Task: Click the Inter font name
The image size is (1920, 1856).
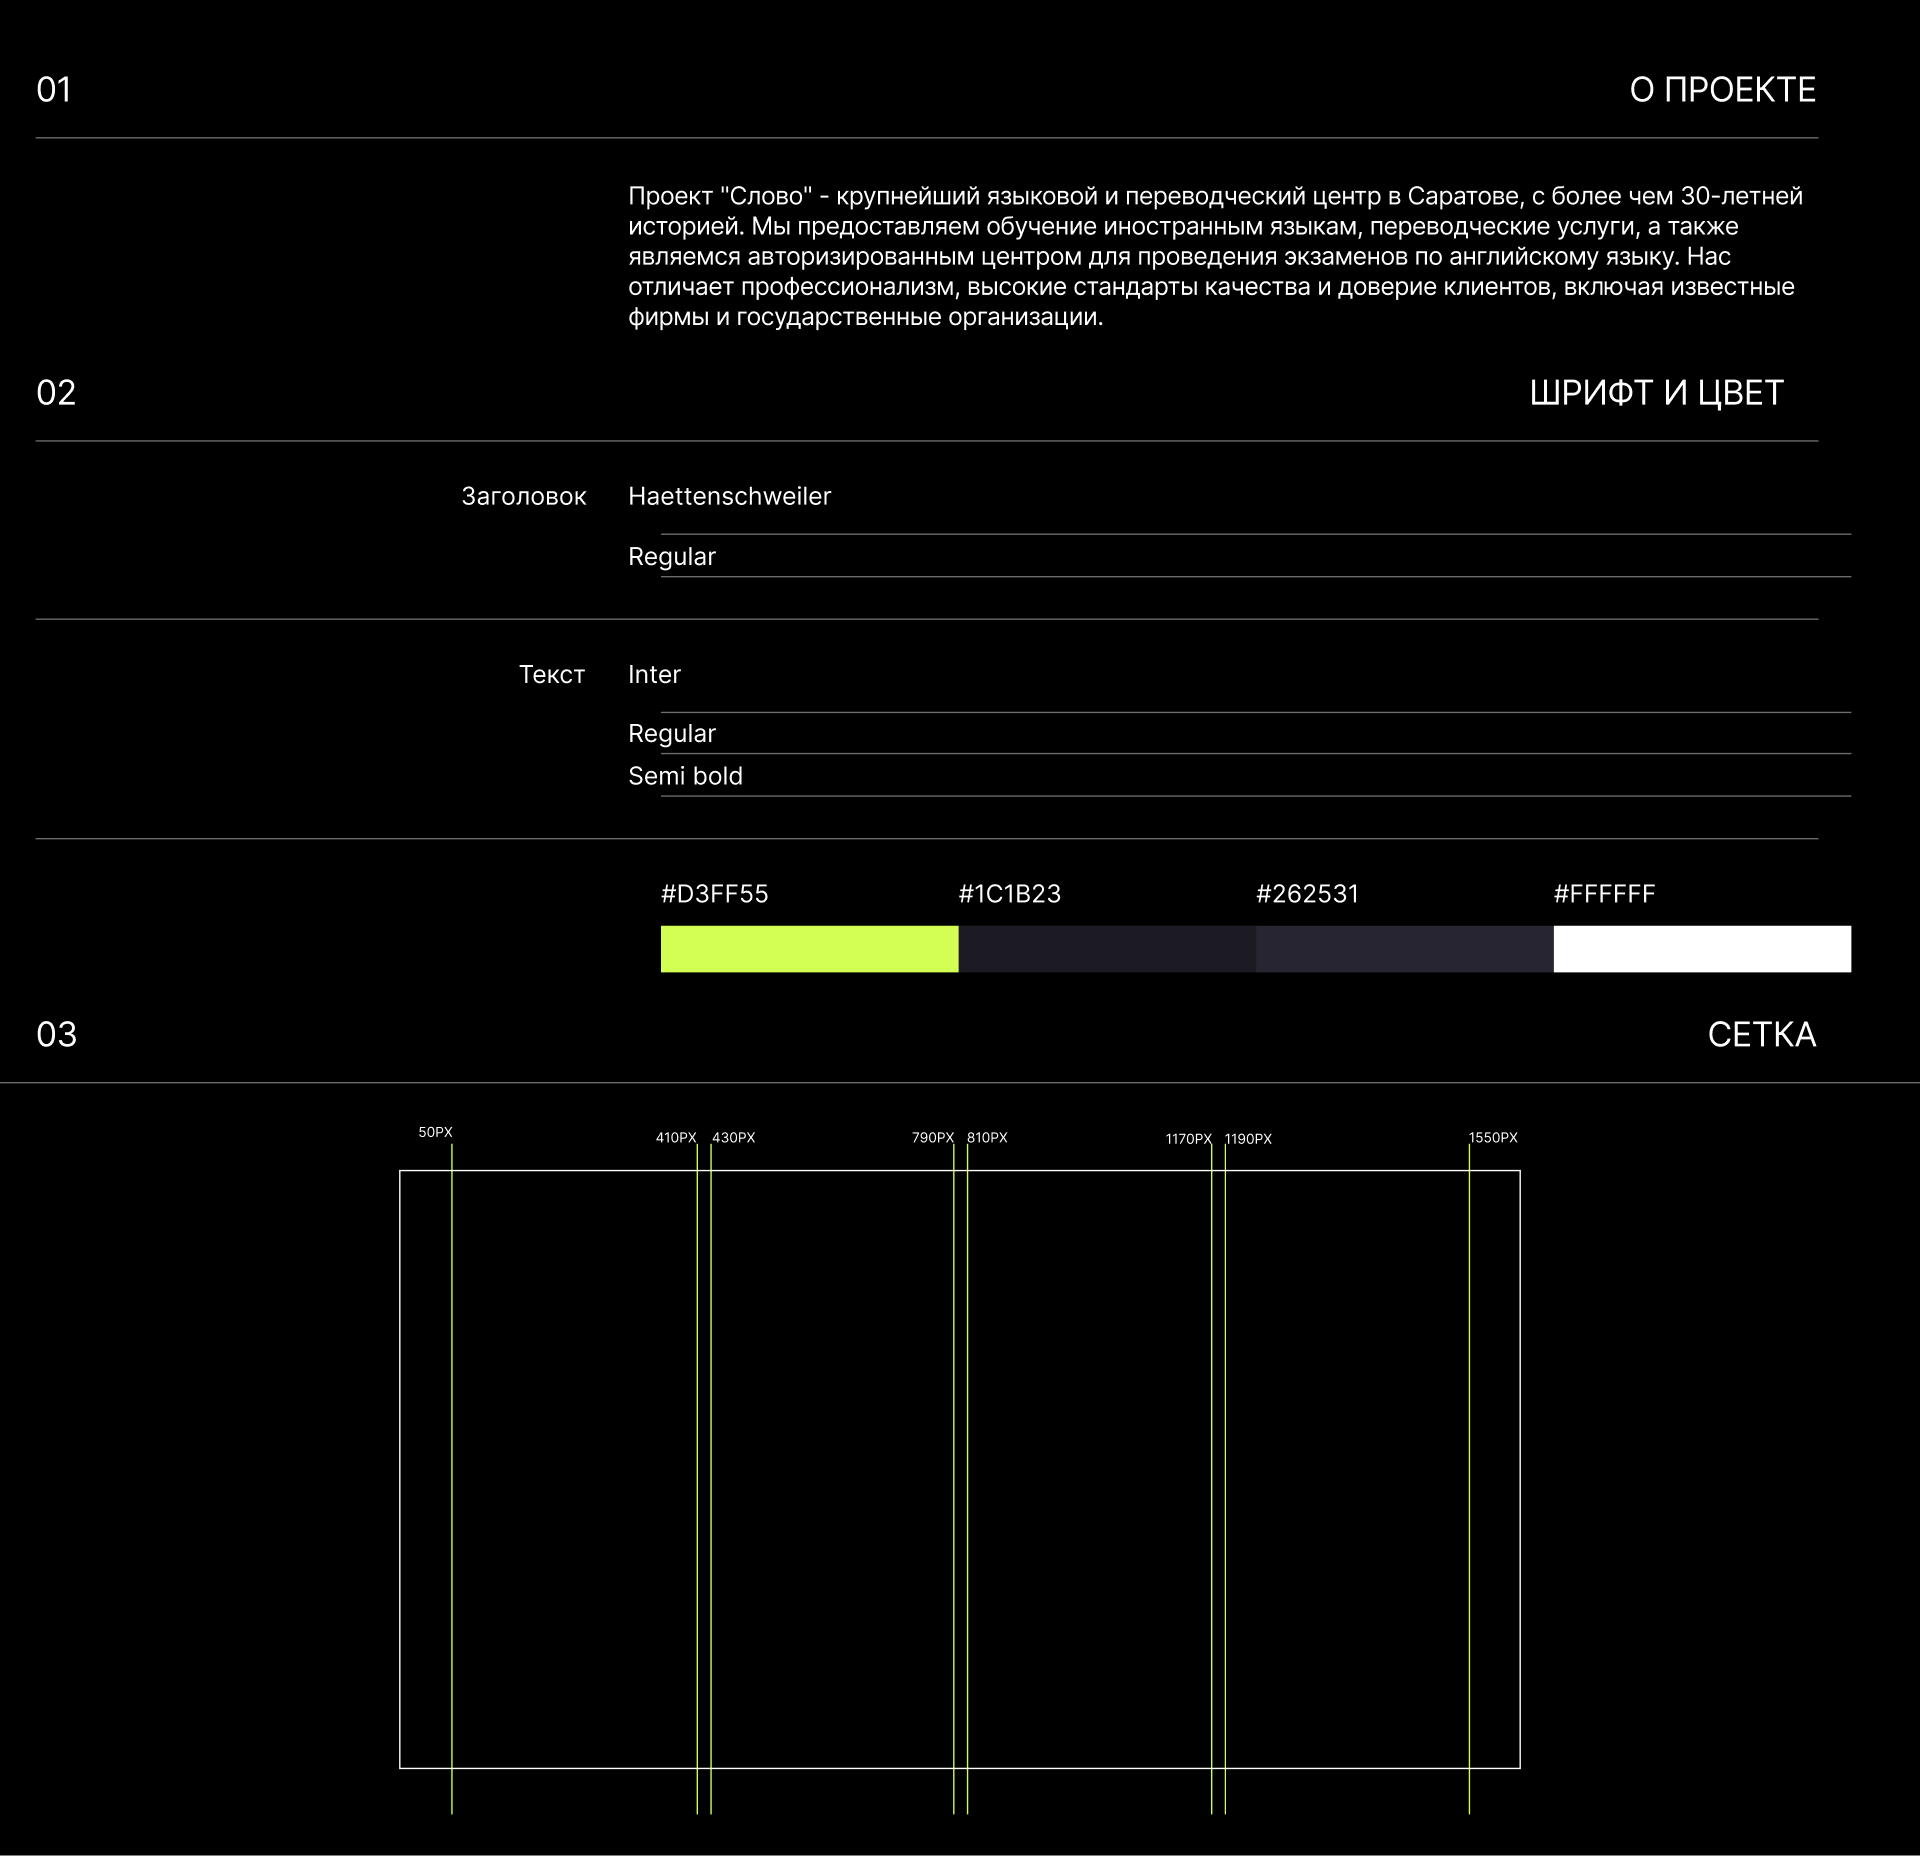Action: [x=654, y=674]
